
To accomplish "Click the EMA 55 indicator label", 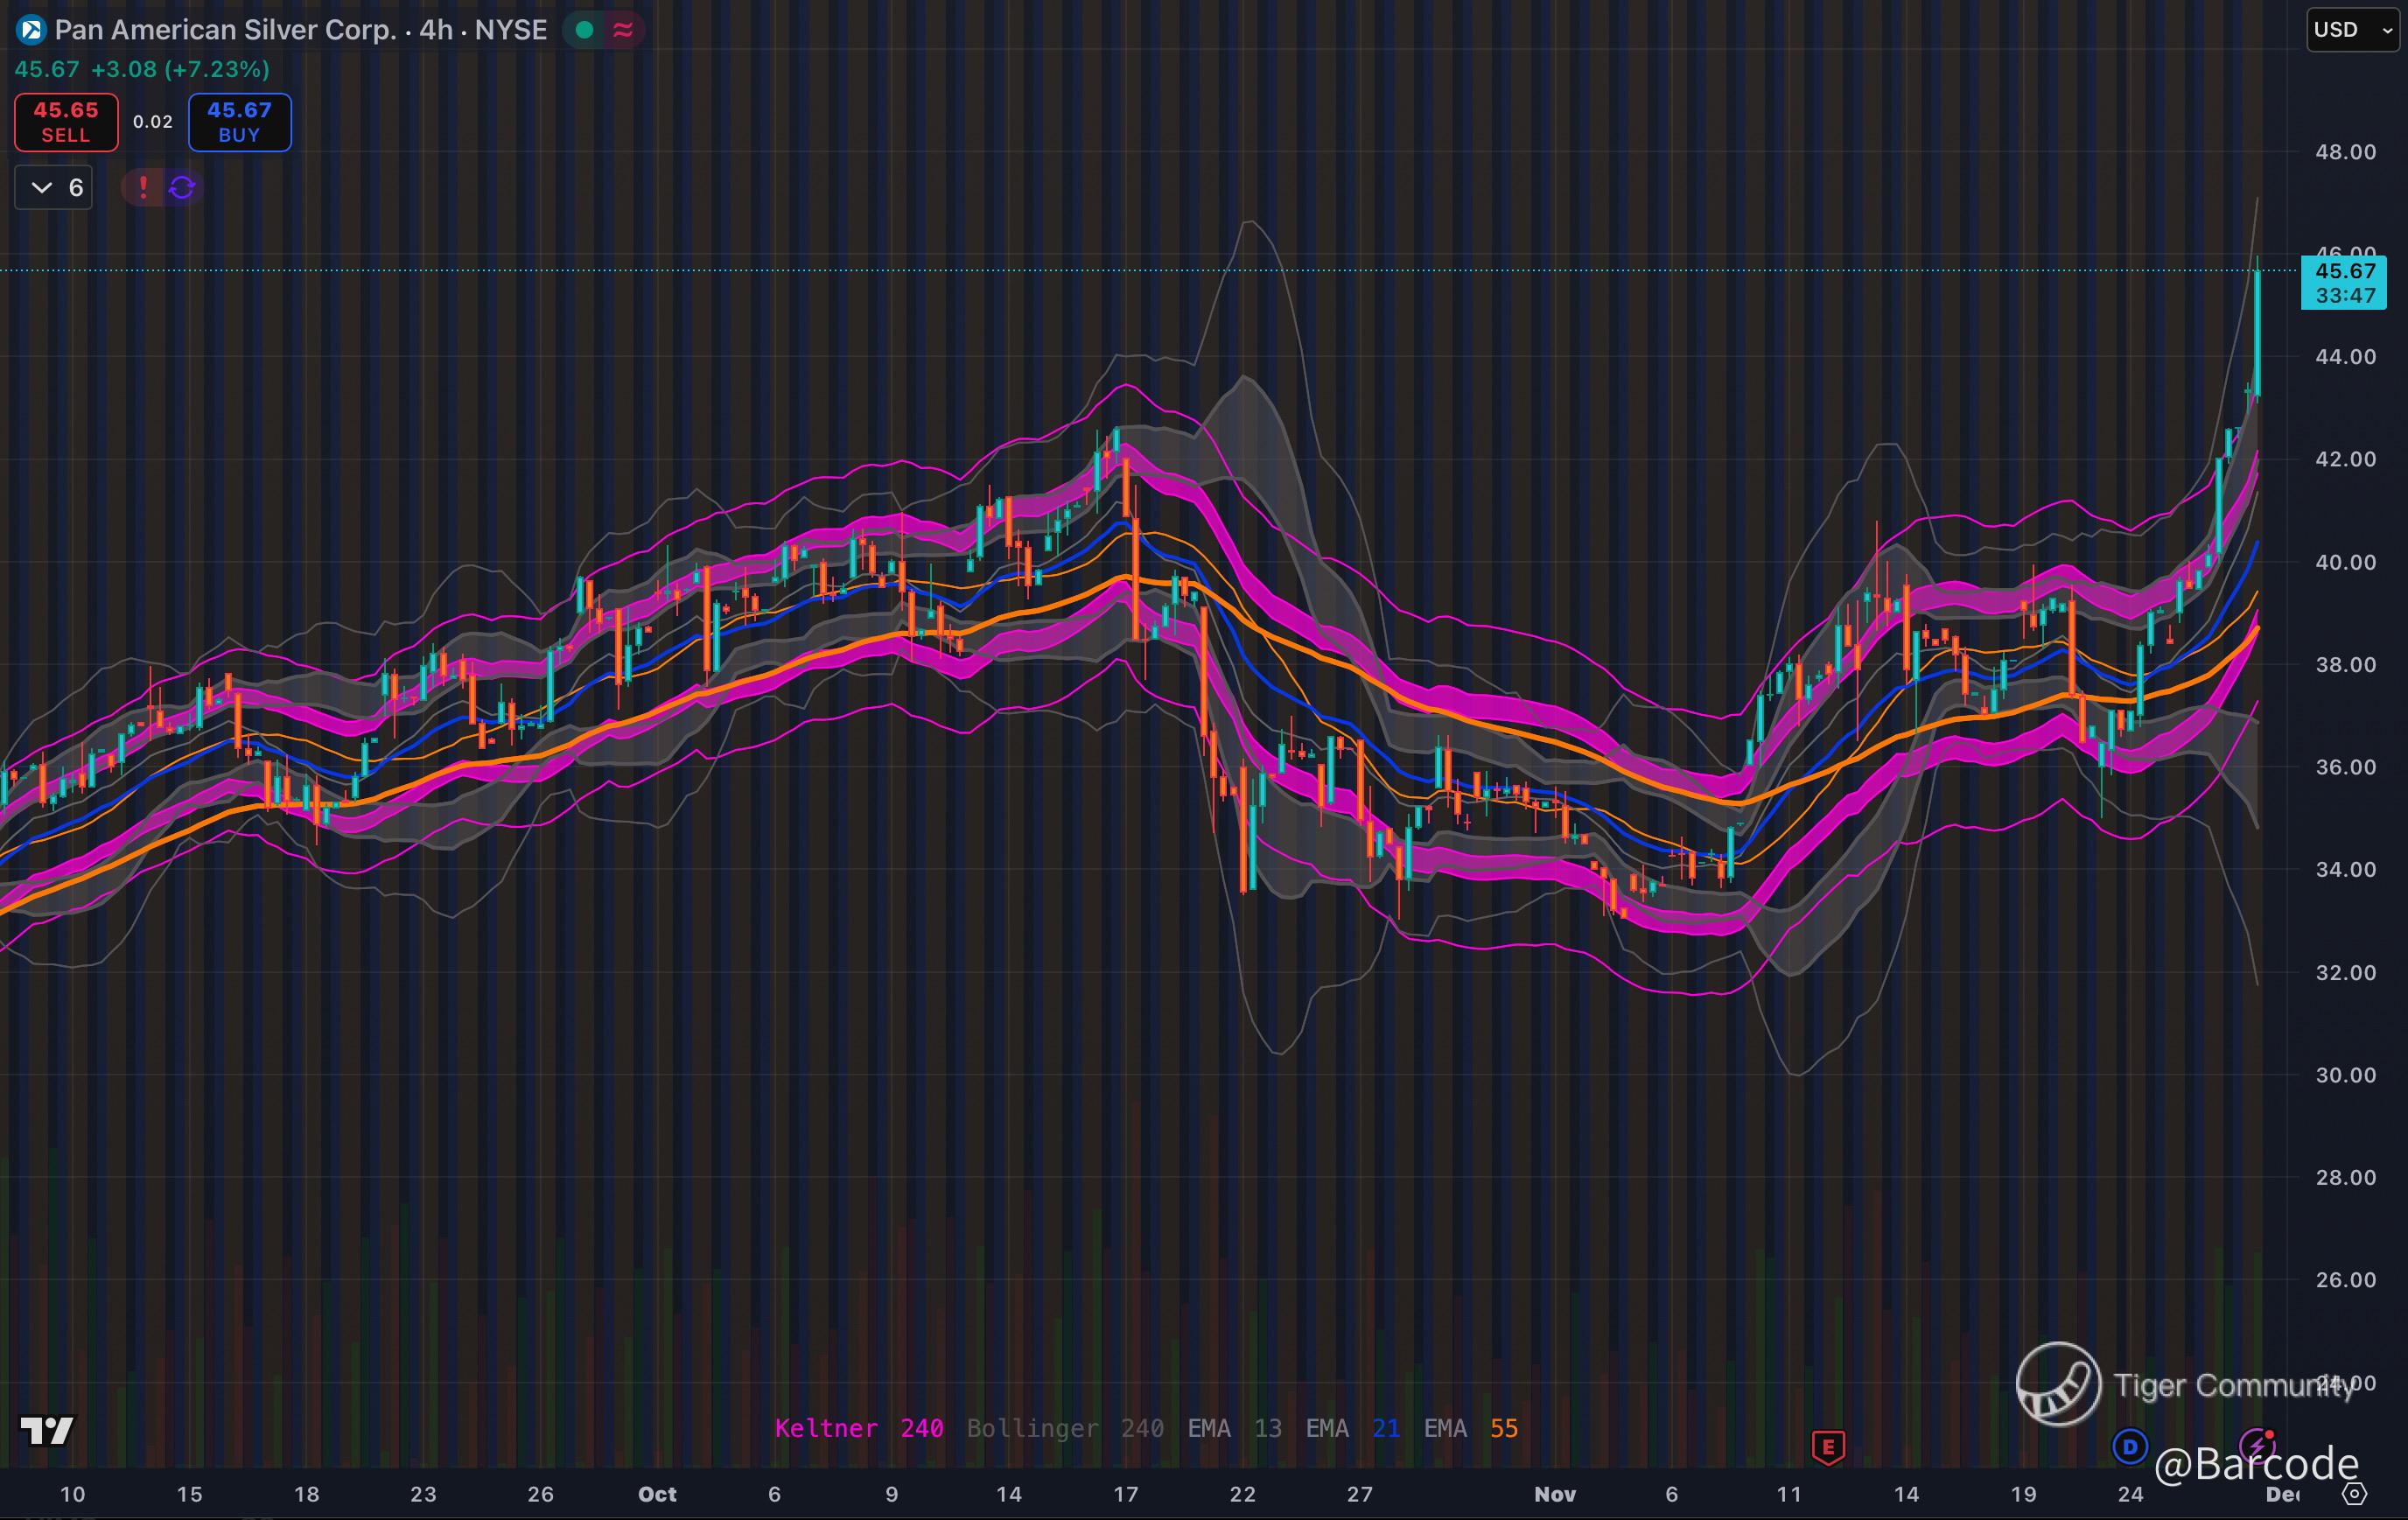I will (x=1470, y=1428).
